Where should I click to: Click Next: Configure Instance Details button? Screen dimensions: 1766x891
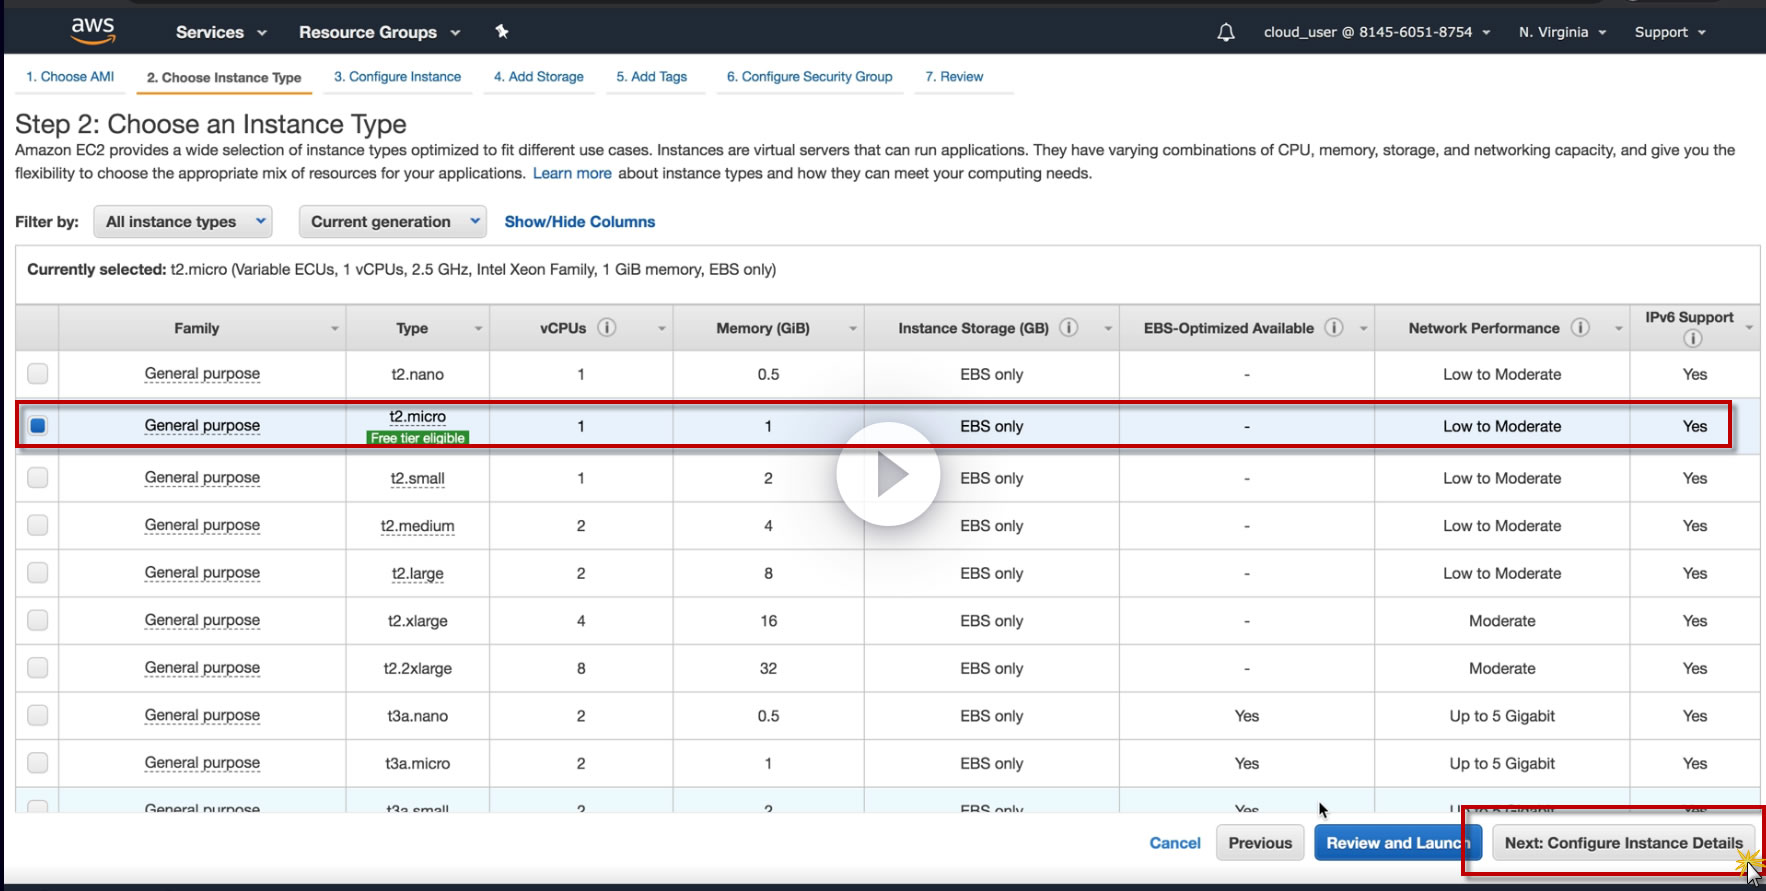point(1622,843)
